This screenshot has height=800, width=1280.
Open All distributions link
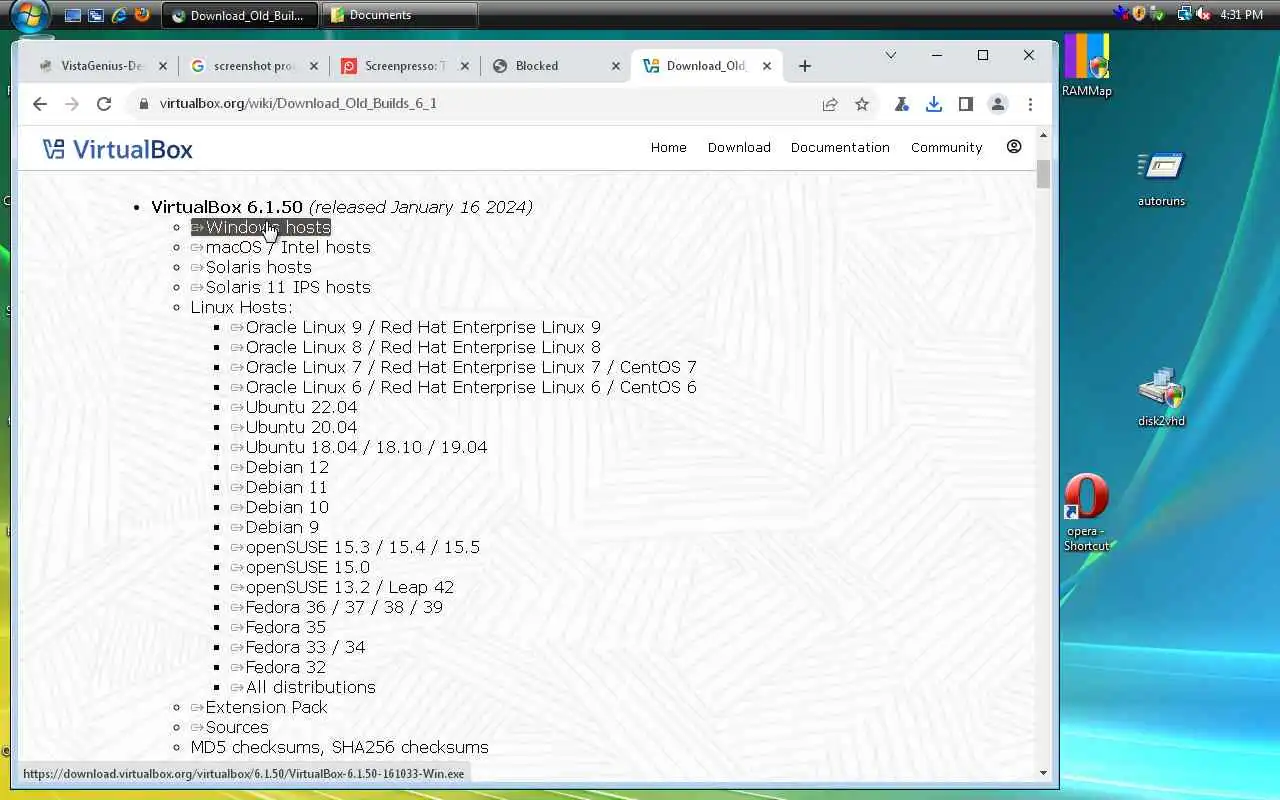[x=304, y=687]
